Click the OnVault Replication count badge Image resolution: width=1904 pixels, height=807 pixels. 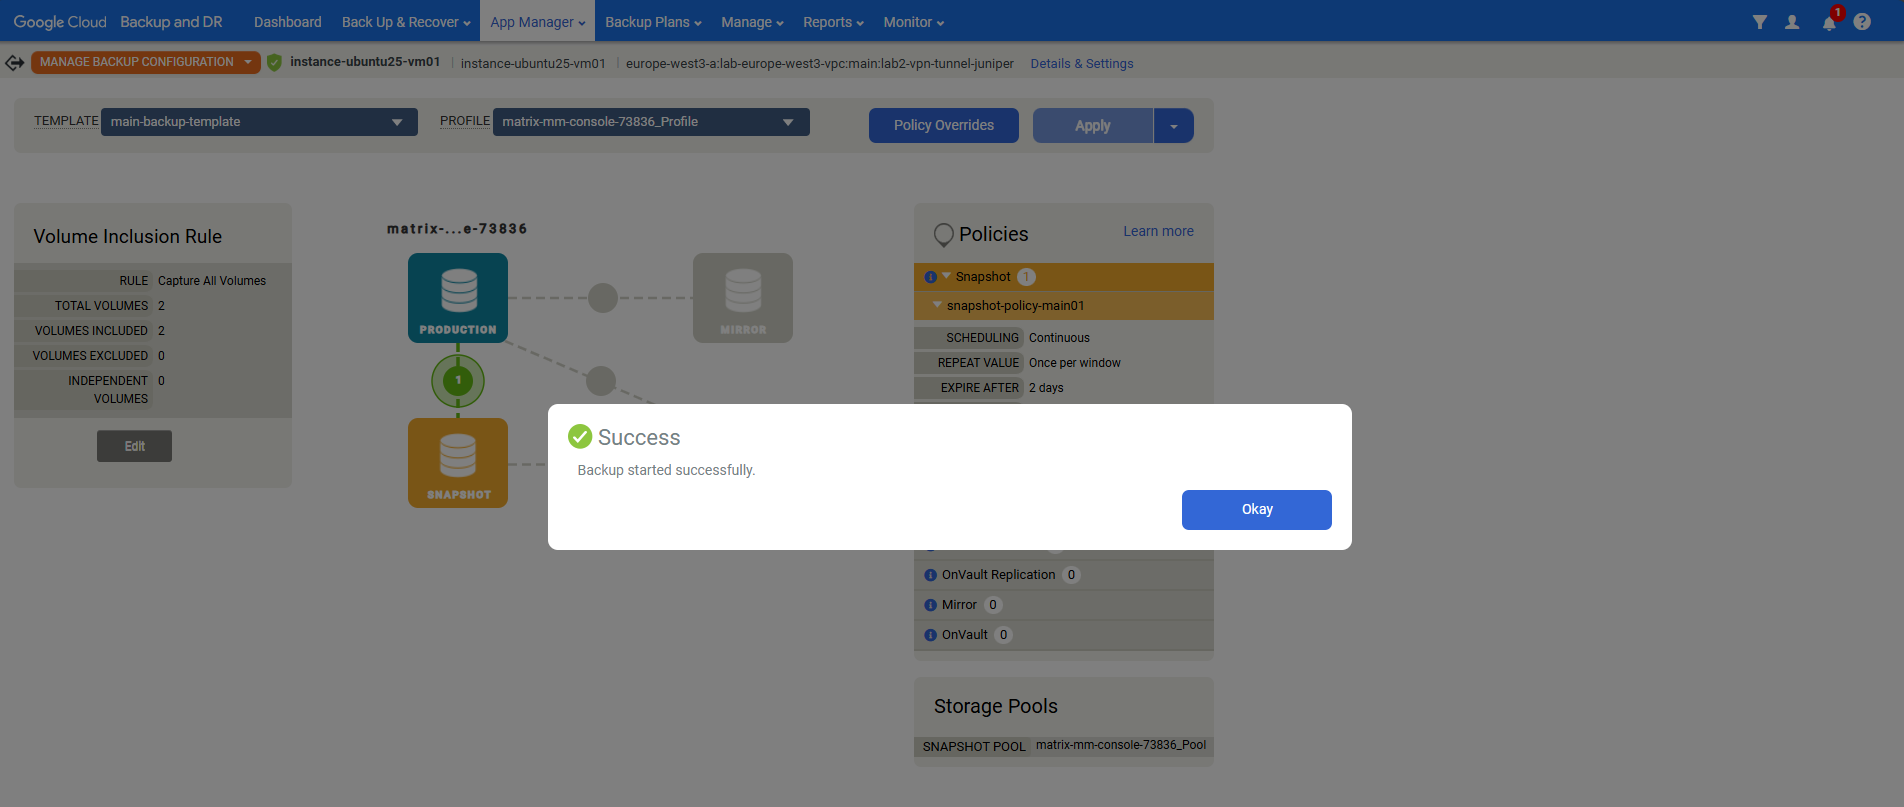[x=1071, y=575]
